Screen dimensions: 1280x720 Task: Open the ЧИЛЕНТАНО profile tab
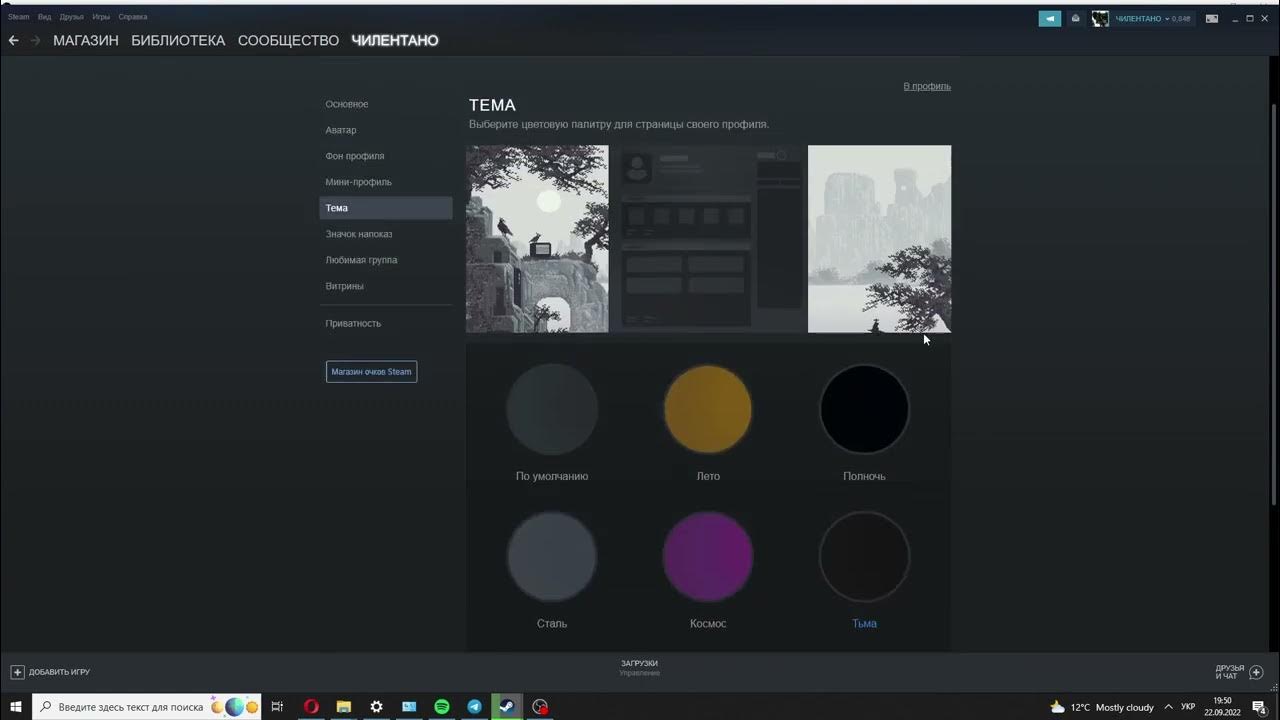(395, 41)
